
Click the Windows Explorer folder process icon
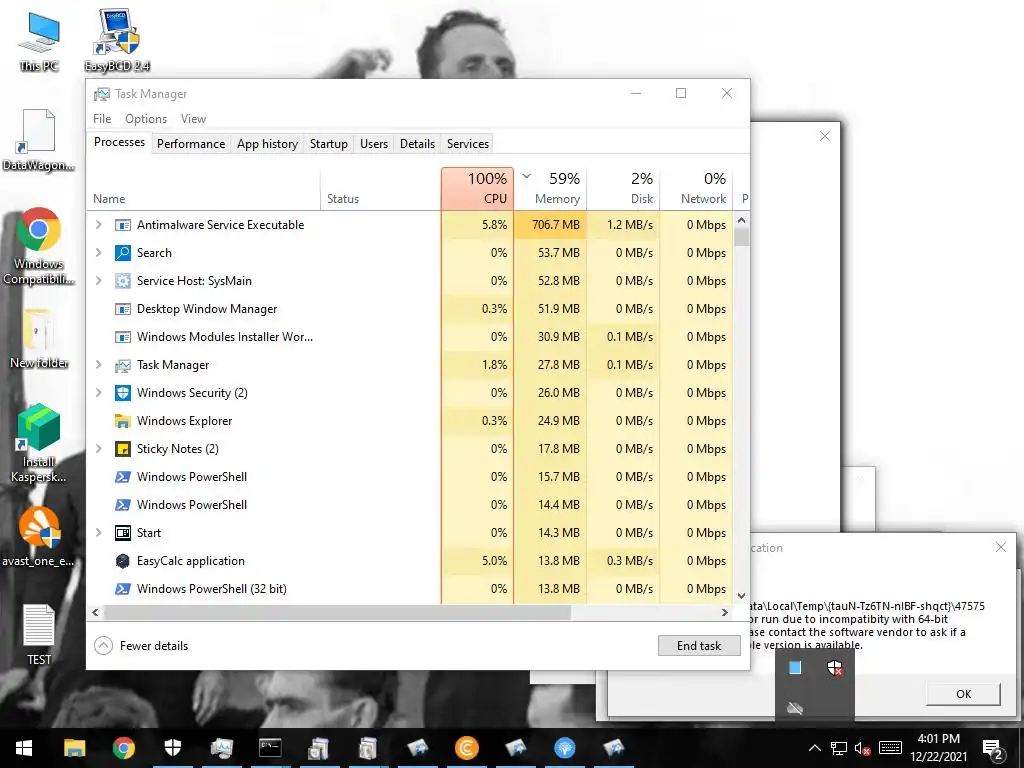pyautogui.click(x=122, y=421)
